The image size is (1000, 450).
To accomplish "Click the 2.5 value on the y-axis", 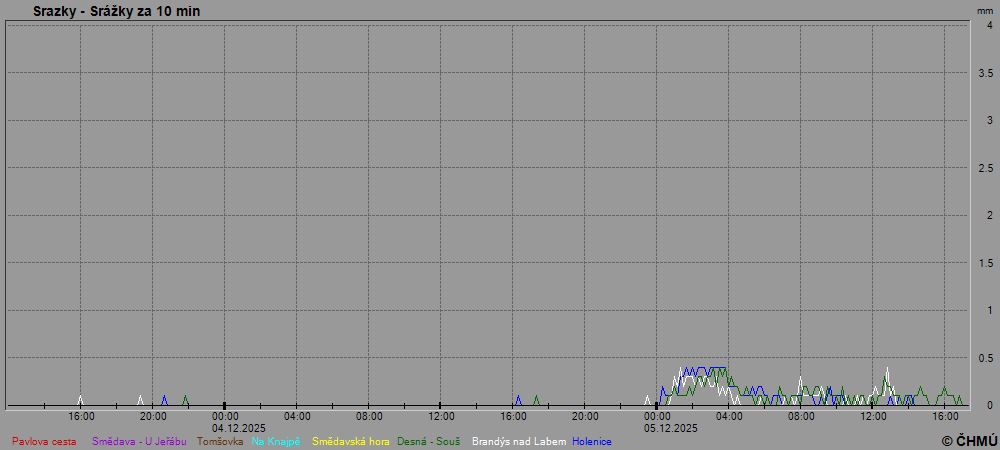I will coord(985,168).
